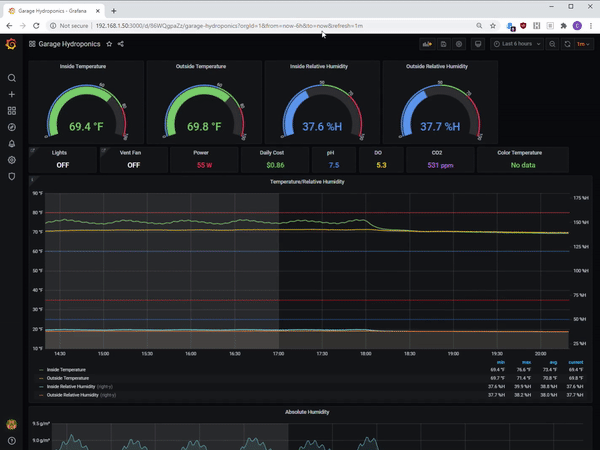Open a new browser tab
Image resolution: width=600 pixels, height=450 pixels.
pyautogui.click(x=114, y=11)
